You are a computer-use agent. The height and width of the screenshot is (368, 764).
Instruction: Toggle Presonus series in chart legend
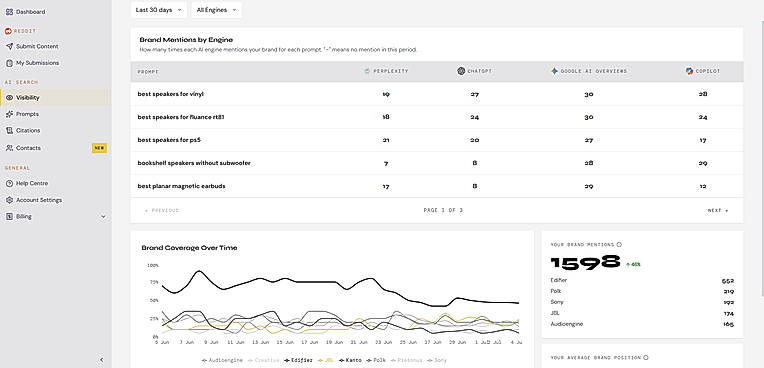406,360
